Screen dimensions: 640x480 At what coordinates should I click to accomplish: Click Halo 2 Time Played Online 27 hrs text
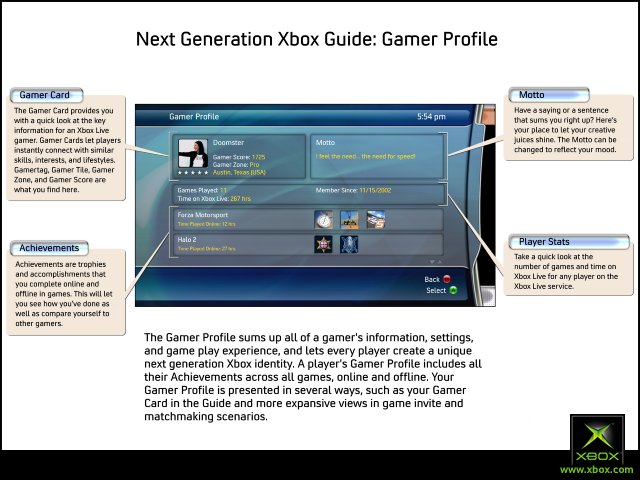(207, 249)
